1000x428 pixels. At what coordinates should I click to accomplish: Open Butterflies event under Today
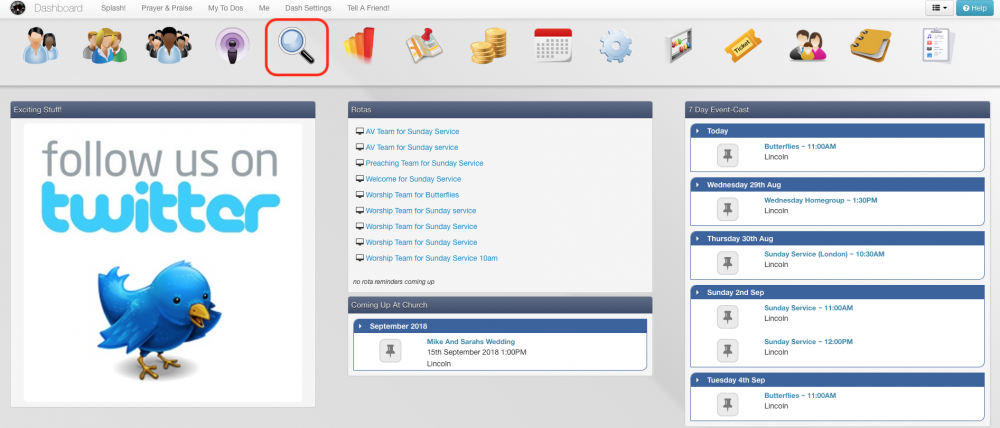click(x=800, y=146)
